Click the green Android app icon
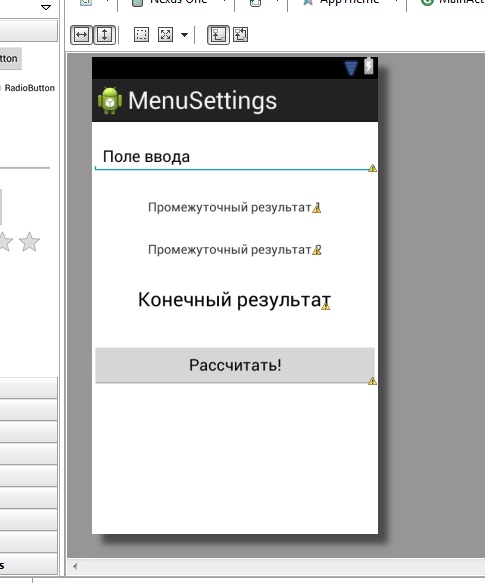This screenshot has height=583, width=485. click(x=110, y=100)
